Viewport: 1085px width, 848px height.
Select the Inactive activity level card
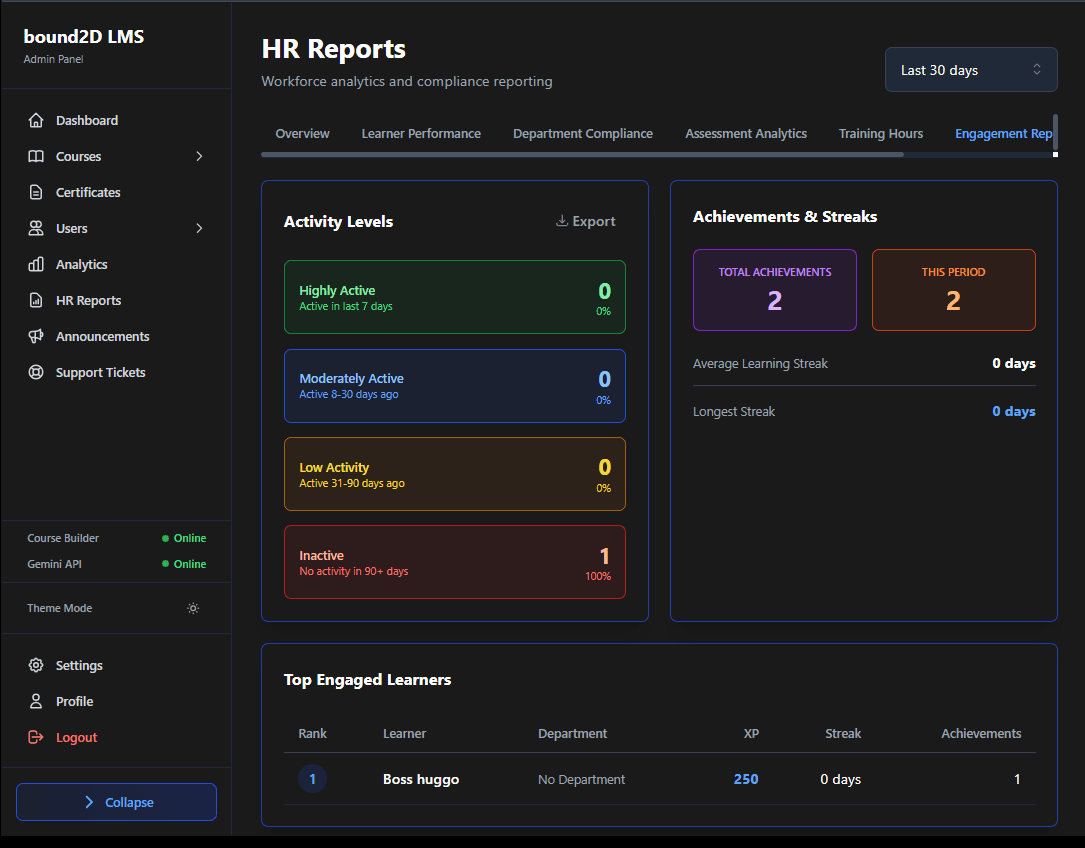tap(454, 562)
